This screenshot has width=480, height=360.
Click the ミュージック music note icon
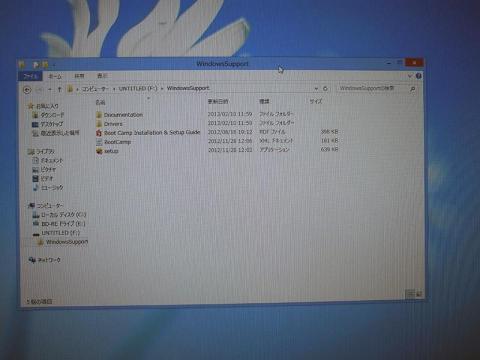36,188
